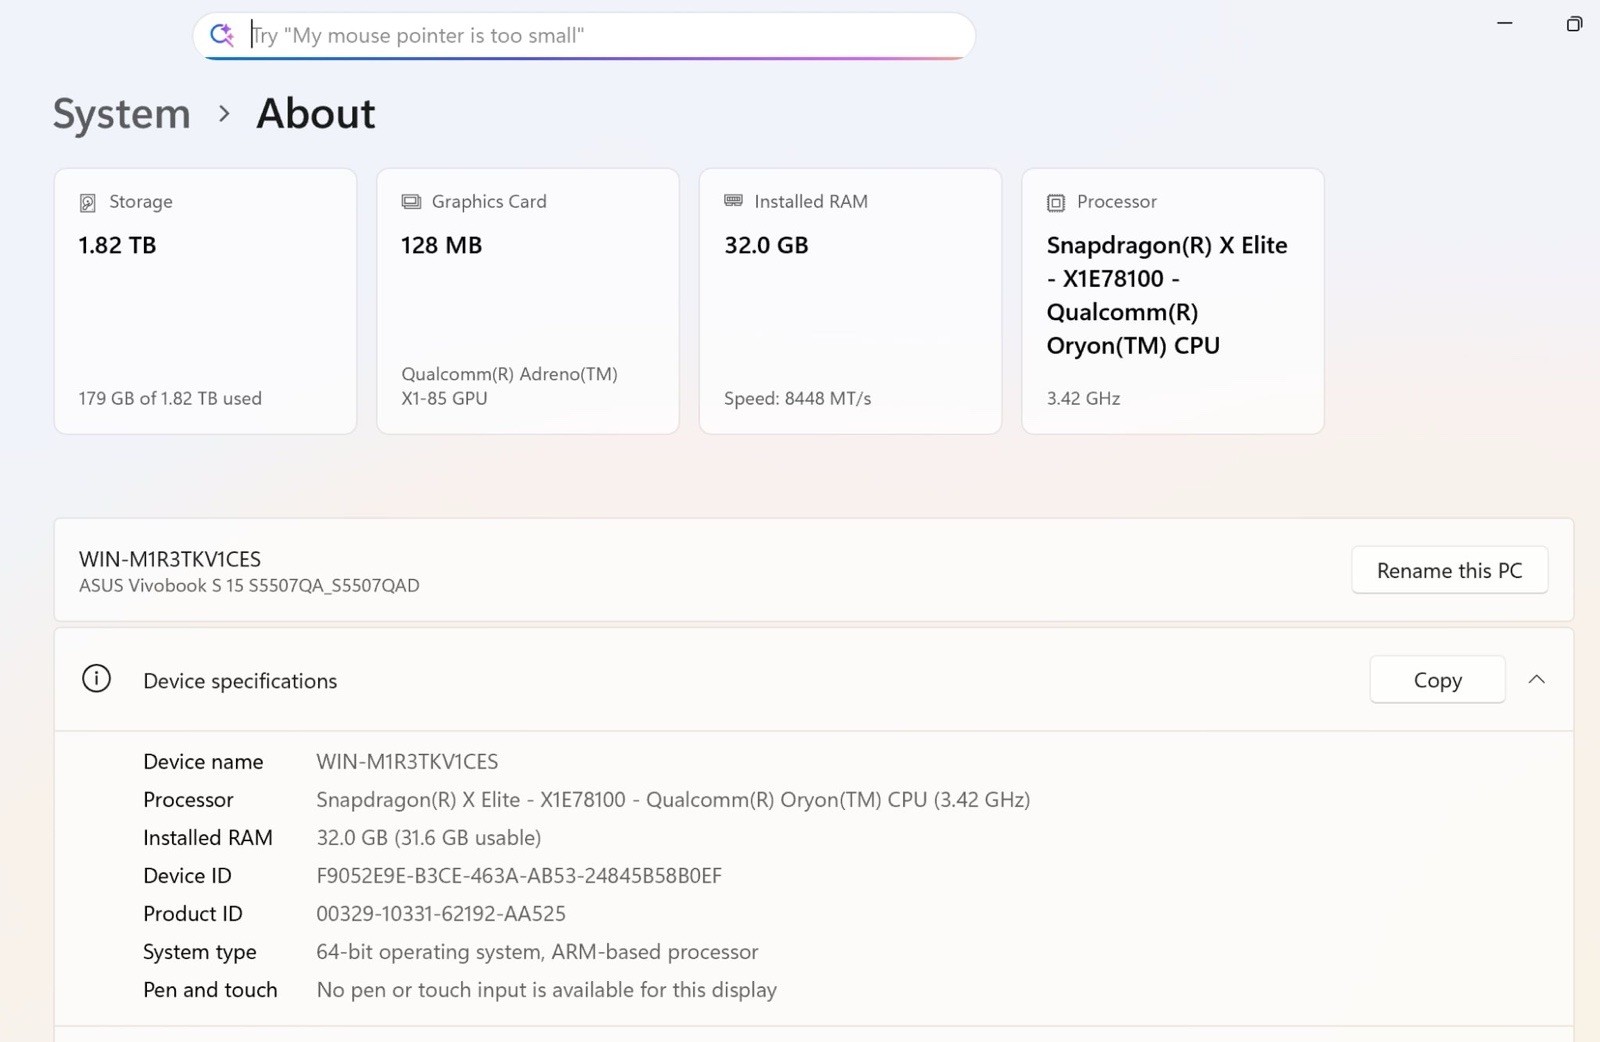Select 'Qualcomm(R) Adreno(TM) X1-85 GPU' text
The width and height of the screenshot is (1600, 1042).
tap(509, 386)
